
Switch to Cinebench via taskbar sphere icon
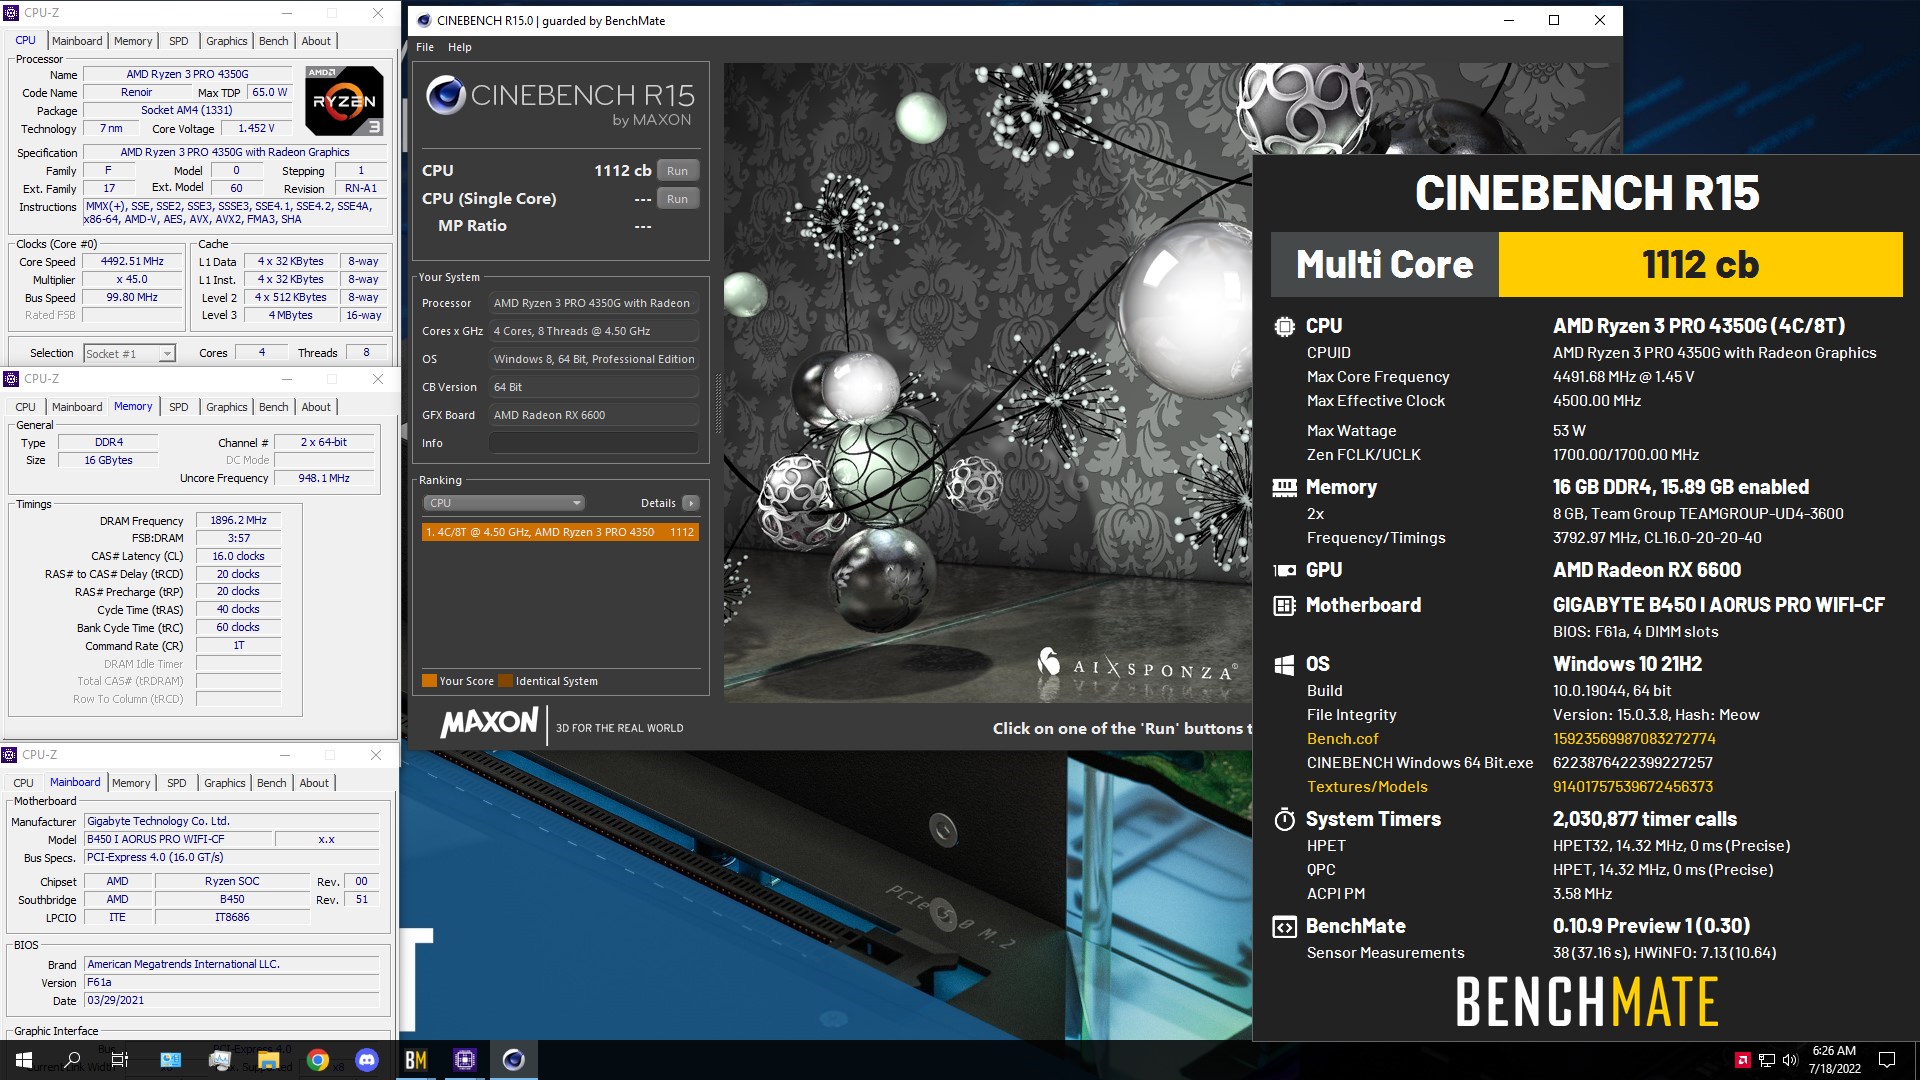pos(514,1060)
